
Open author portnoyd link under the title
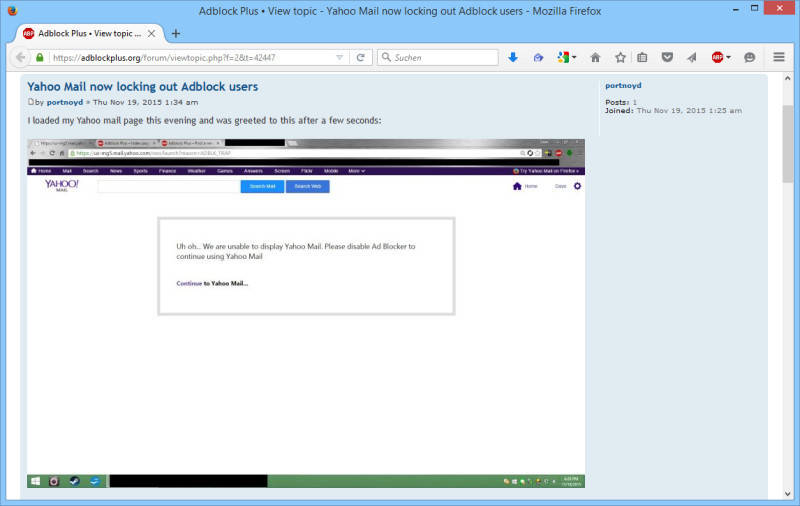65,103
